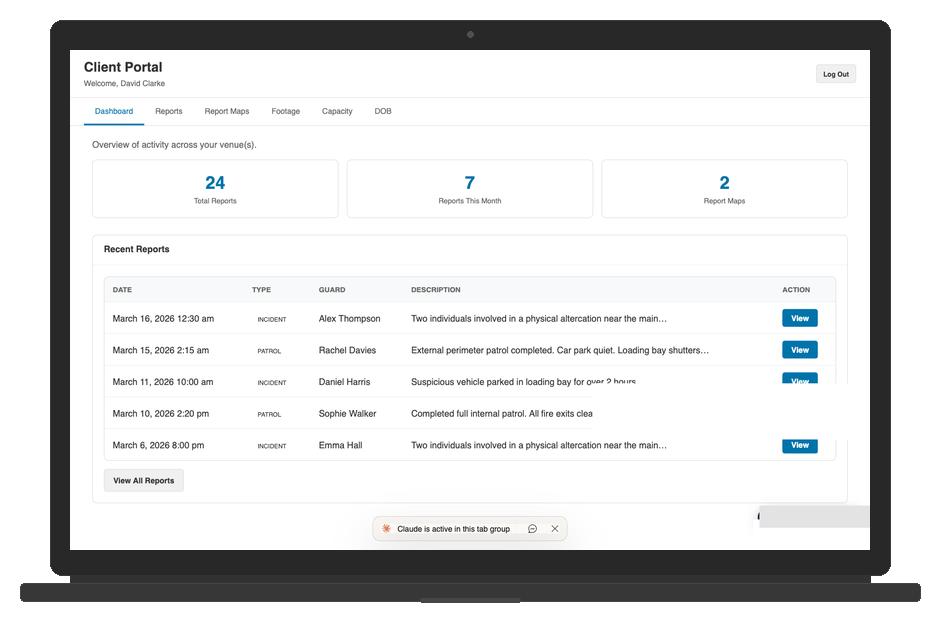
Task: Click the Reports This Month card
Action: 469,189
